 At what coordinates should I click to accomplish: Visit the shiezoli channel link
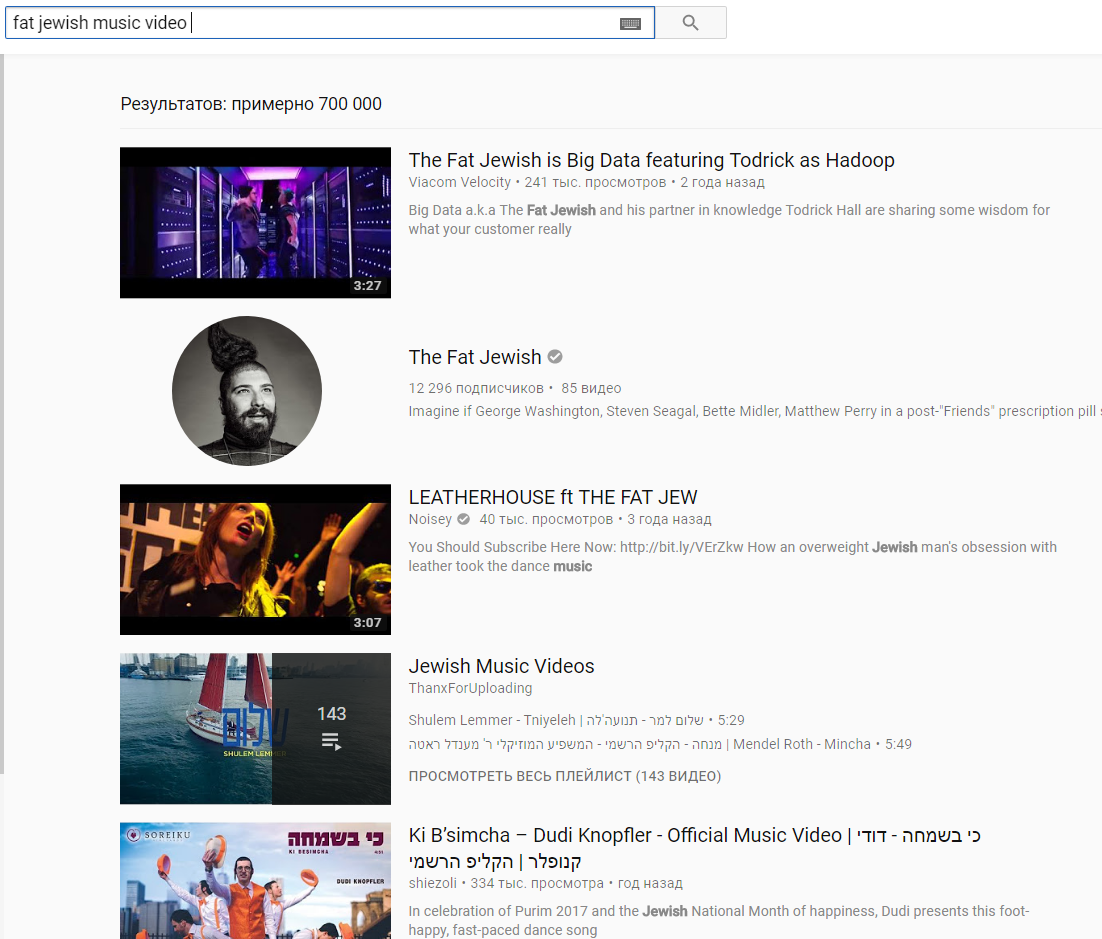(x=436, y=883)
